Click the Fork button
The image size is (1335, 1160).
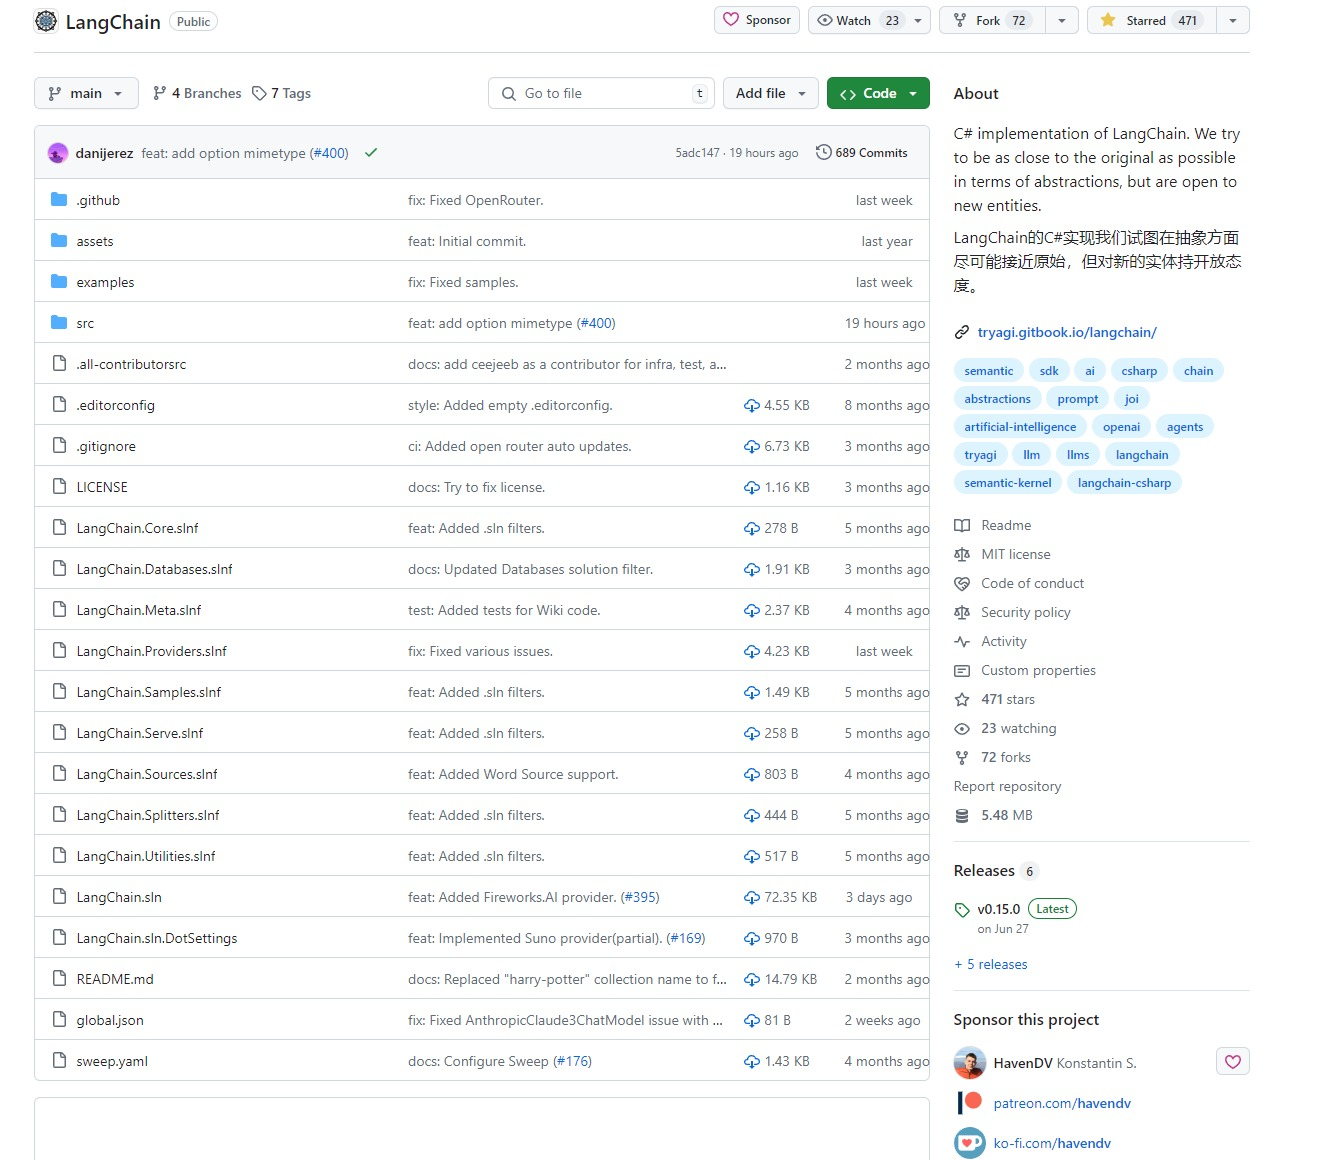(x=992, y=20)
